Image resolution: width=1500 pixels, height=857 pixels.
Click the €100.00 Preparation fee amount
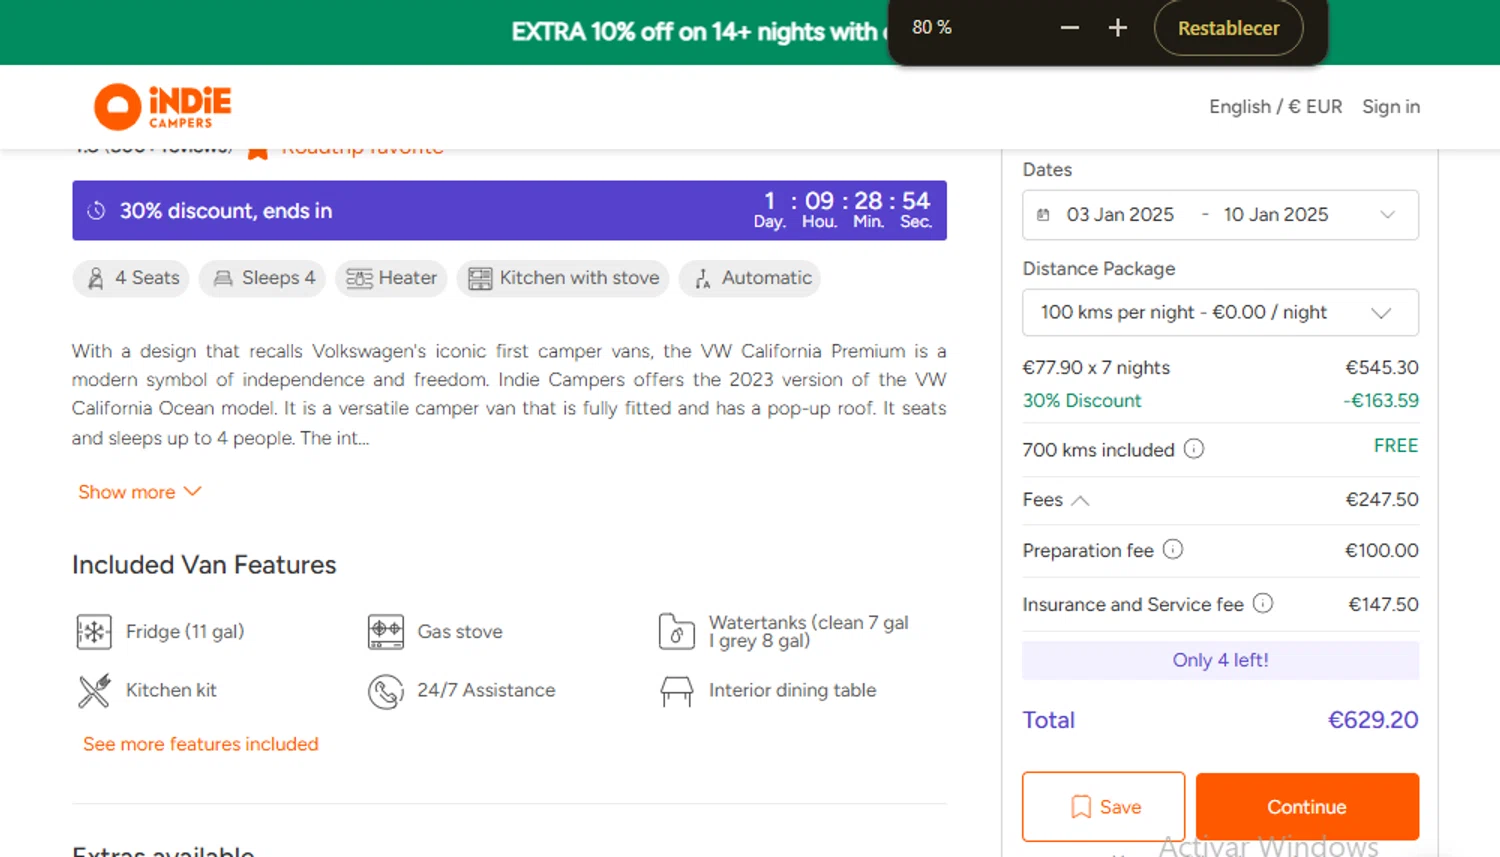pos(1382,551)
